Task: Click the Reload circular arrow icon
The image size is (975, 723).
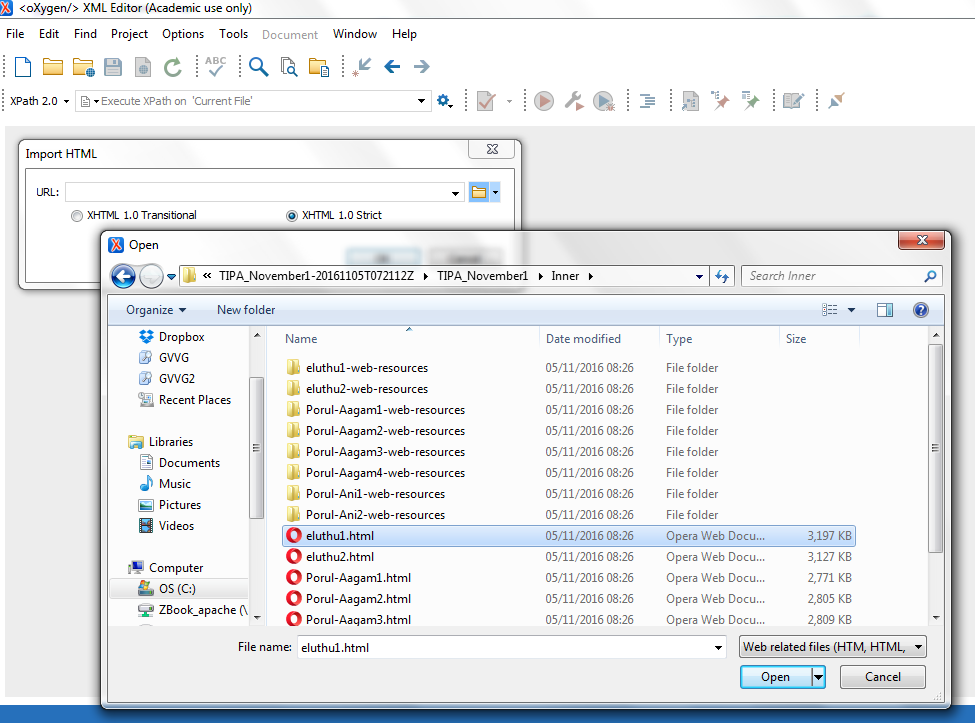Action: (x=173, y=67)
